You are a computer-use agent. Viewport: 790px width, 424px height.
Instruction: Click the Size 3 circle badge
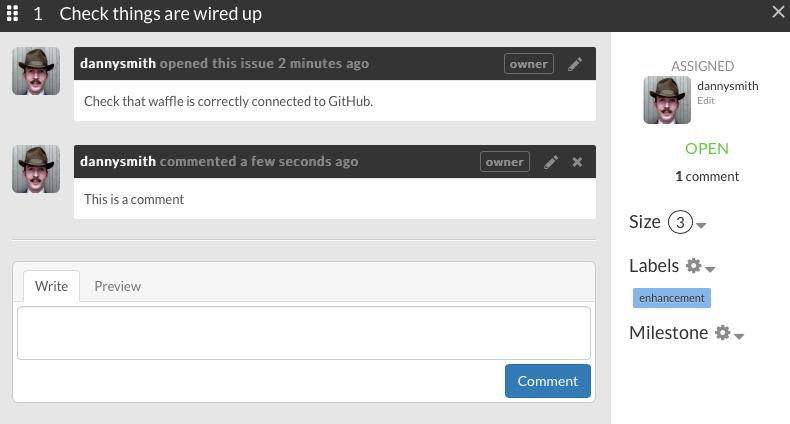pyautogui.click(x=679, y=223)
